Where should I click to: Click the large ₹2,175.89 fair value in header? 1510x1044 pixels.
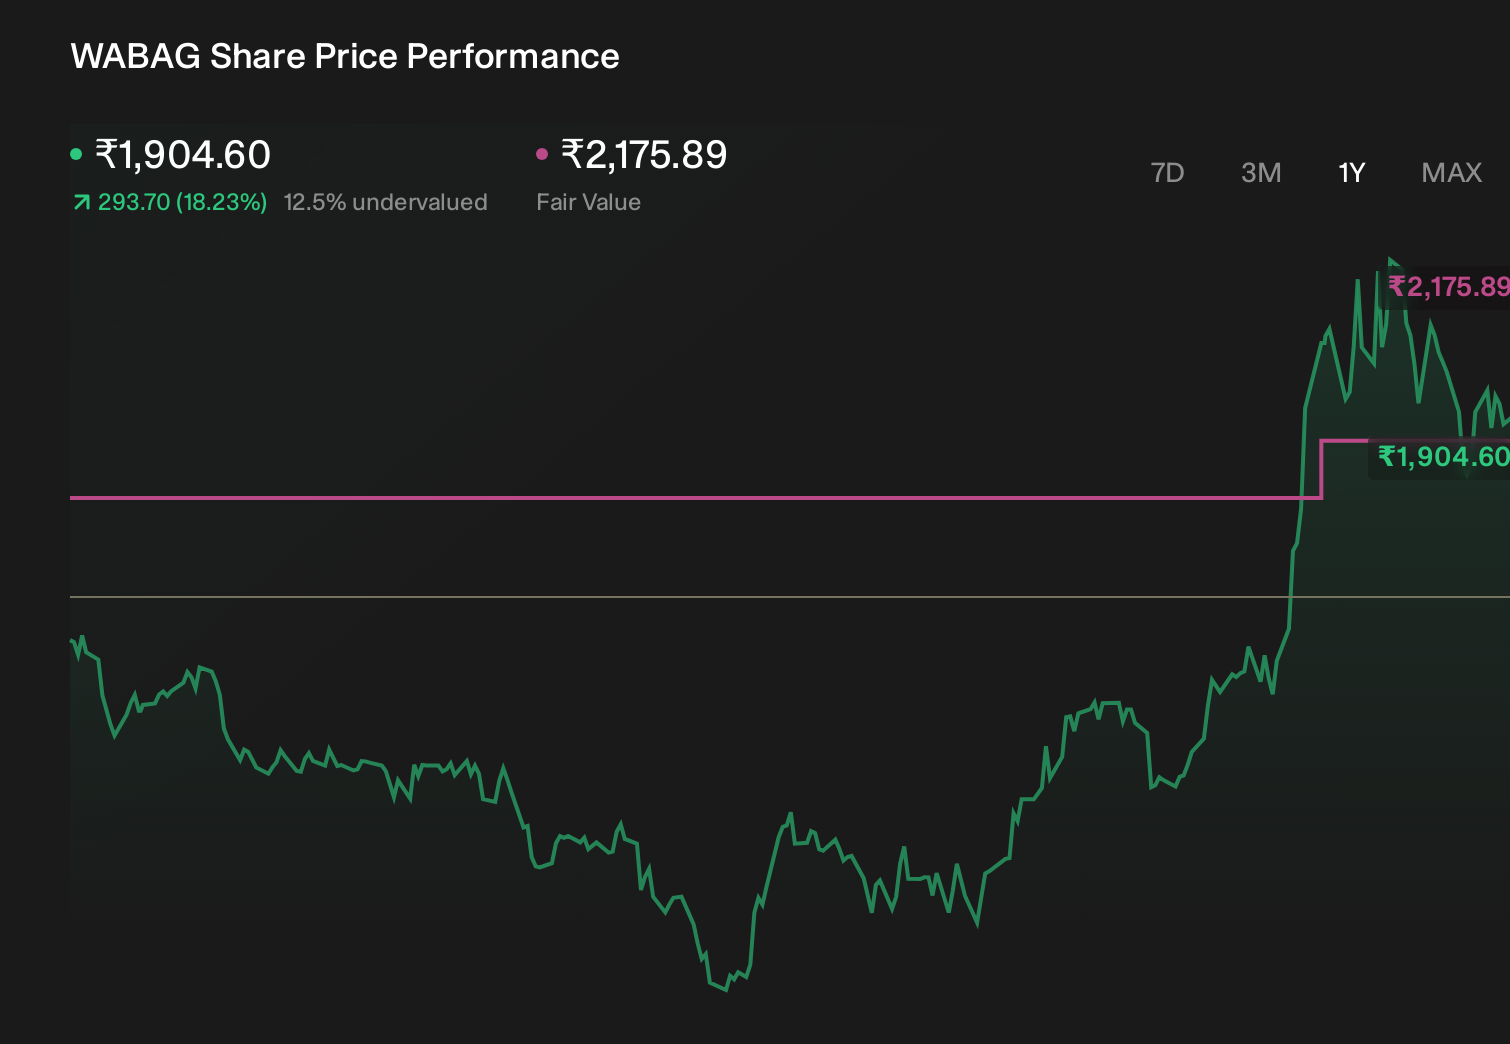pos(644,155)
